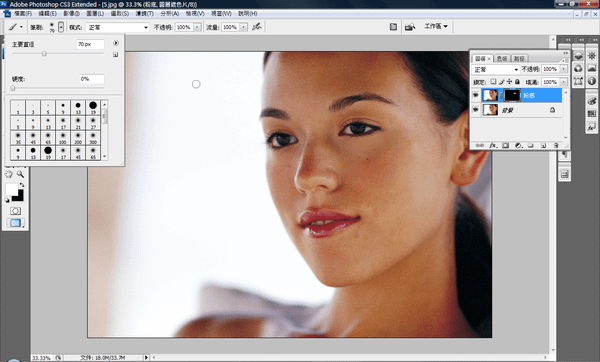The width and height of the screenshot is (600, 362).
Task: Select the Hand tool in the toolbox
Action: pos(9,174)
